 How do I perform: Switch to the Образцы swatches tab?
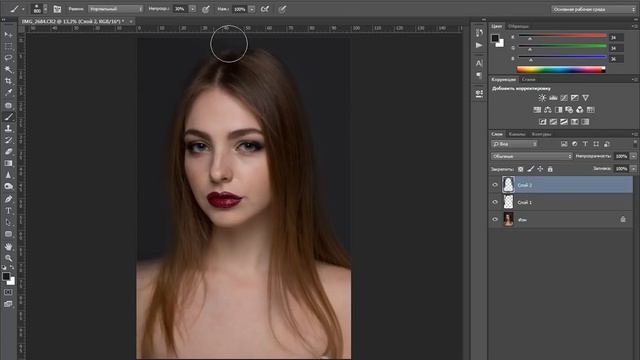(518, 26)
